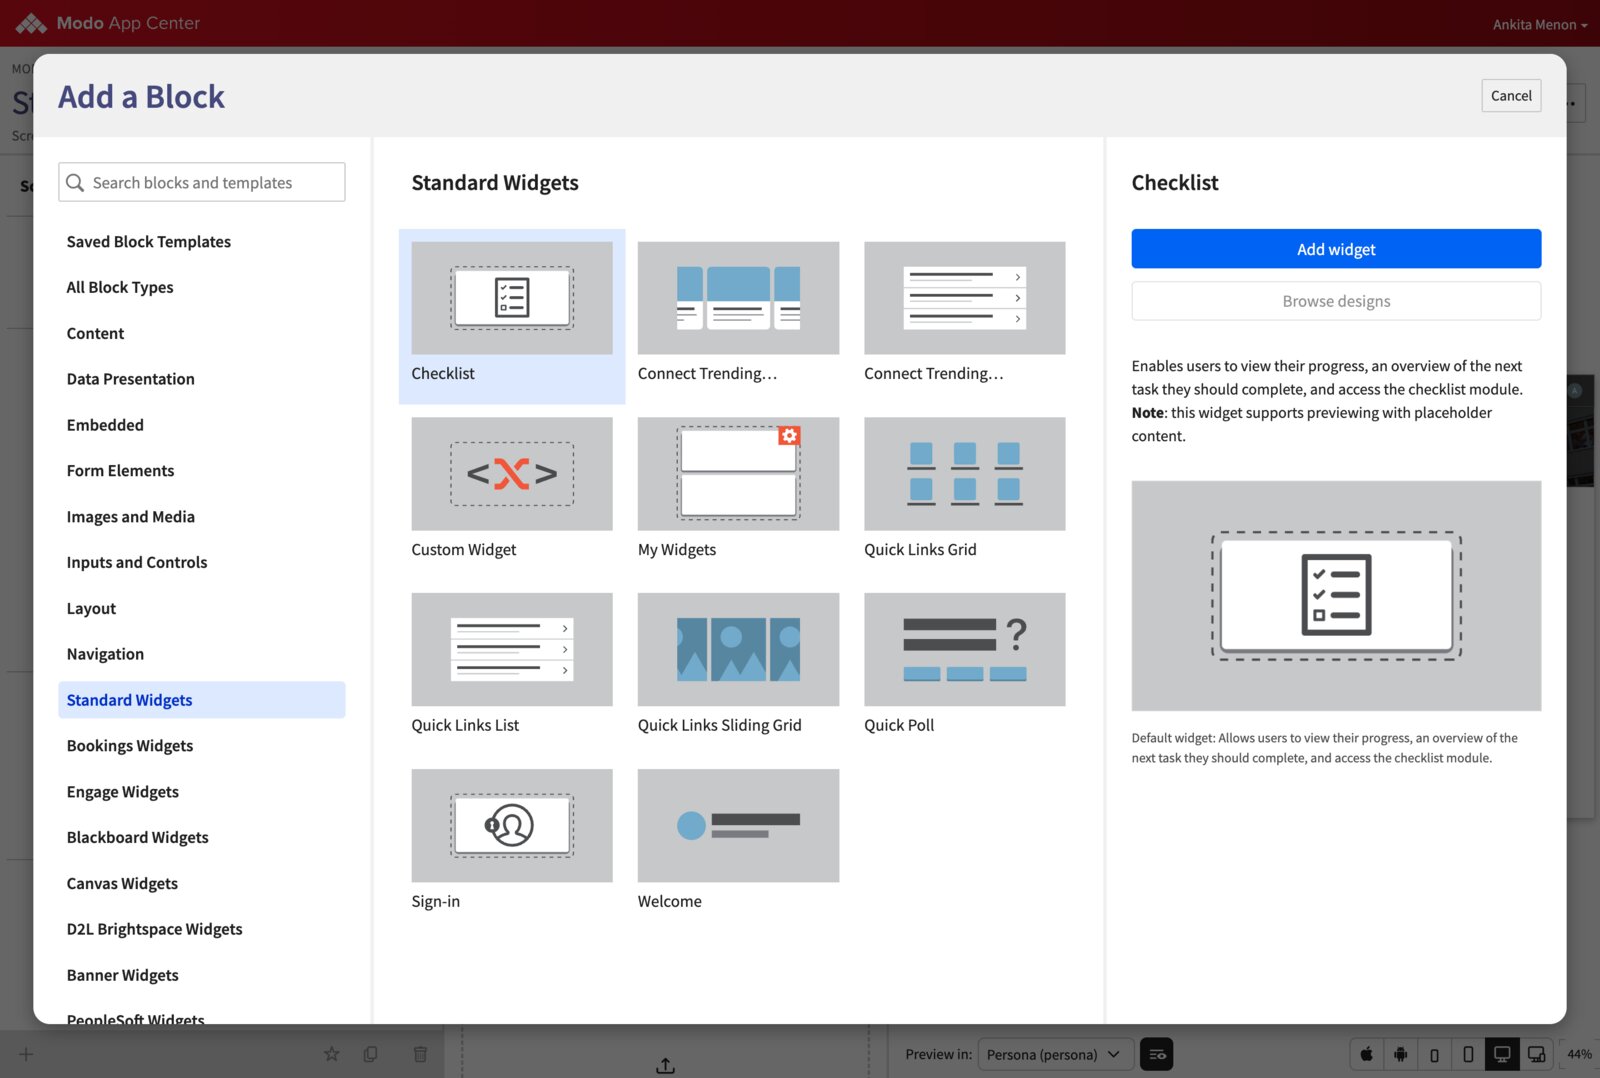This screenshot has height=1078, width=1600.
Task: Open Banner Widgets category
Action: click(202, 975)
